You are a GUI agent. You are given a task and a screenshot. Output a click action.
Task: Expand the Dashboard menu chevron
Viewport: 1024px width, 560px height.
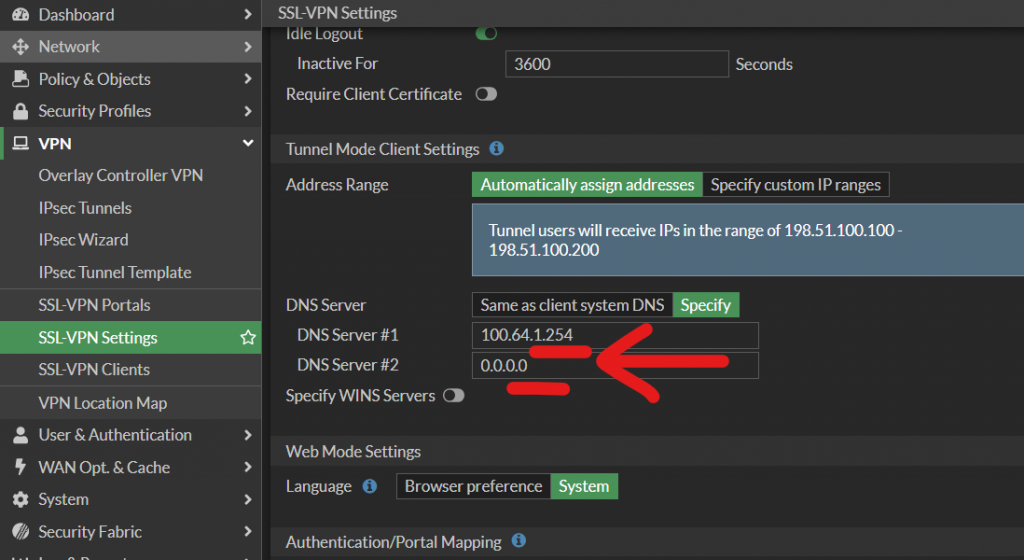(248, 14)
